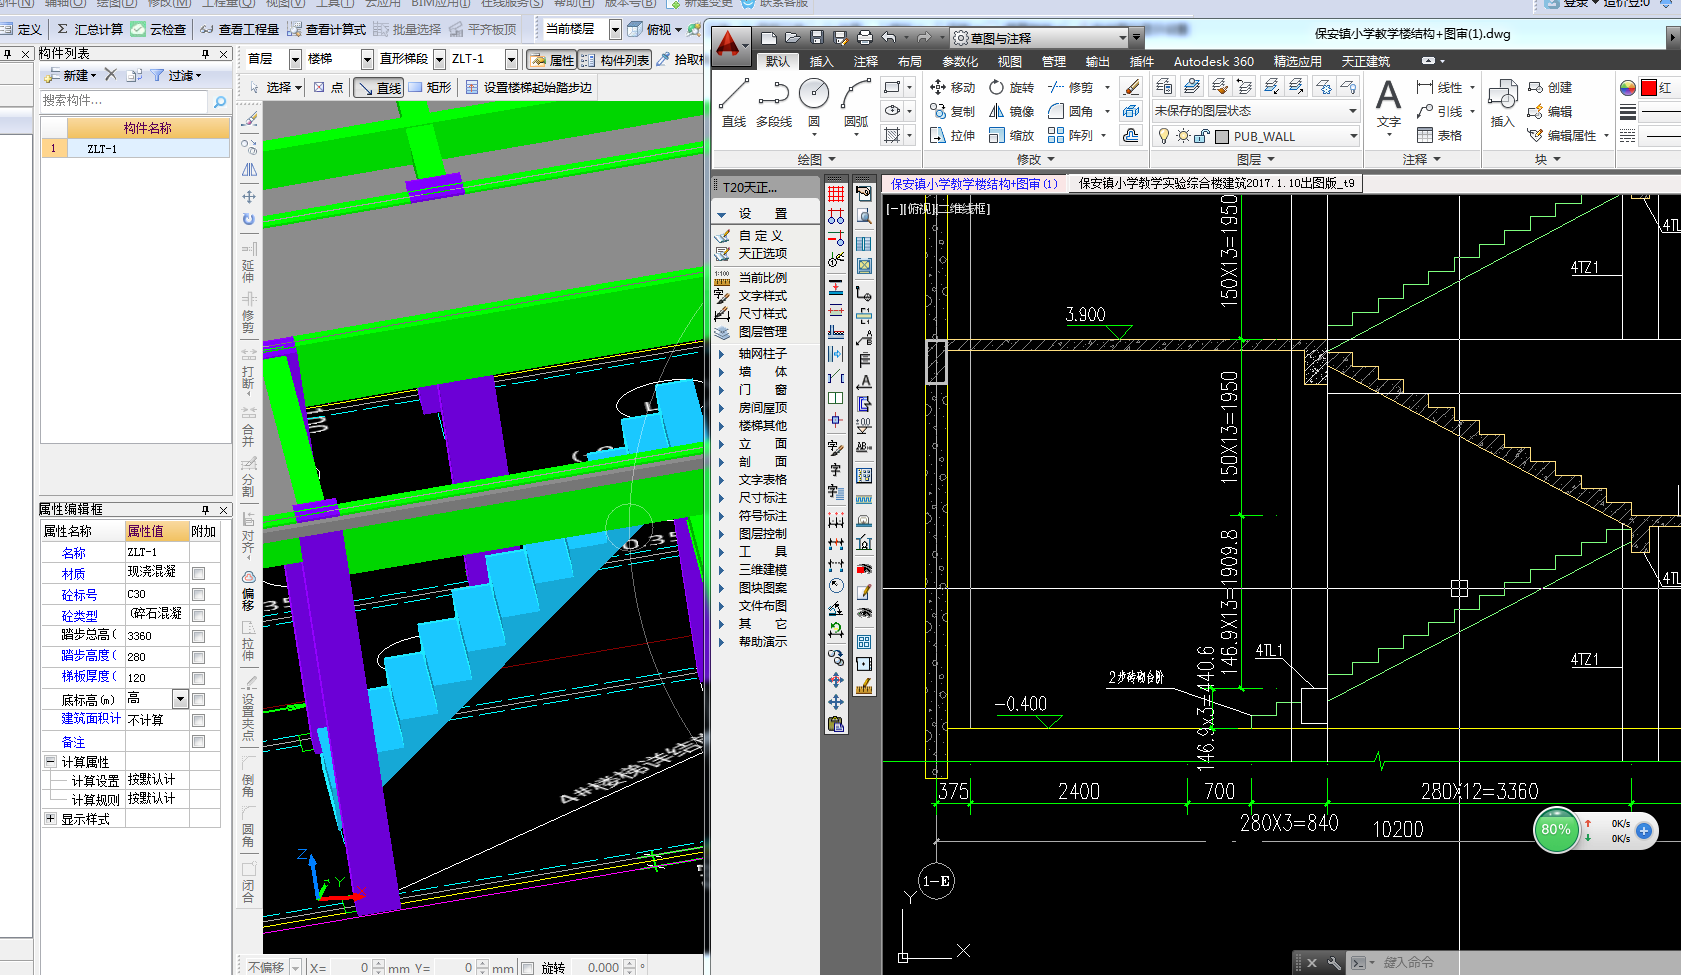The height and width of the screenshot is (975, 1681).
Task: Open the 参数化 ribbon tab
Action: coord(960,61)
